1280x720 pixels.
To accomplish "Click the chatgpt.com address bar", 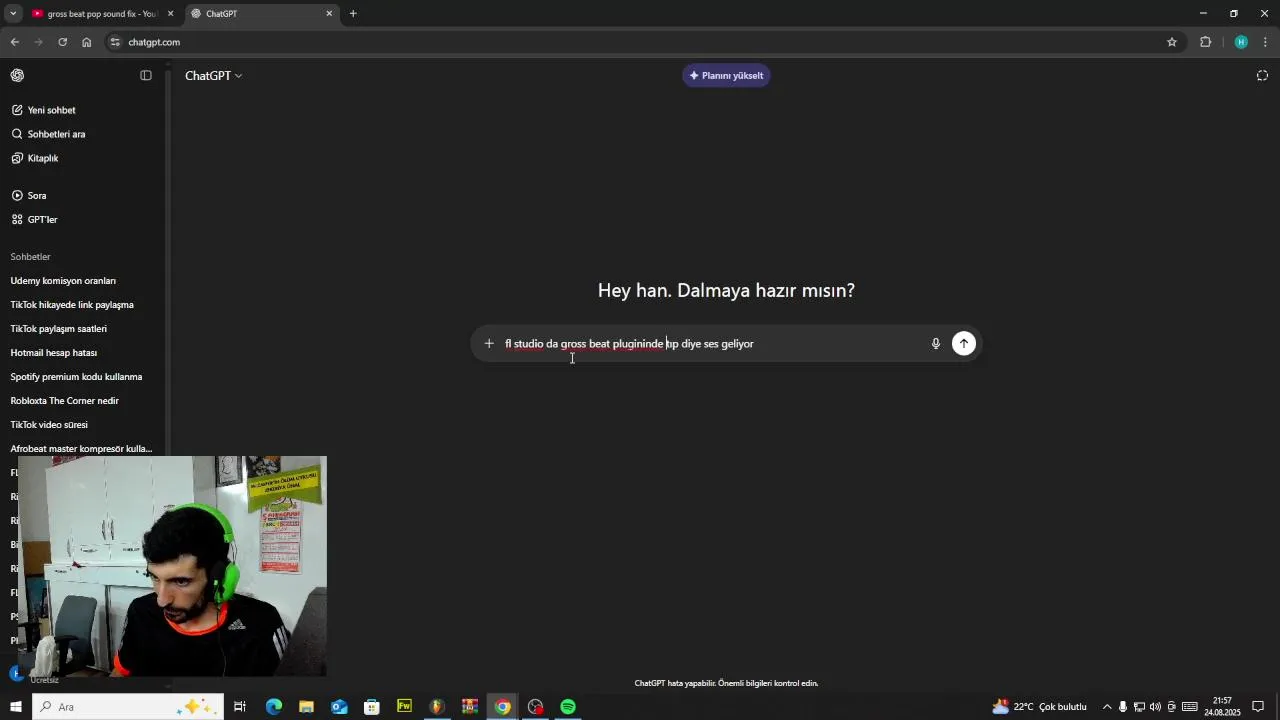I will click(x=640, y=42).
